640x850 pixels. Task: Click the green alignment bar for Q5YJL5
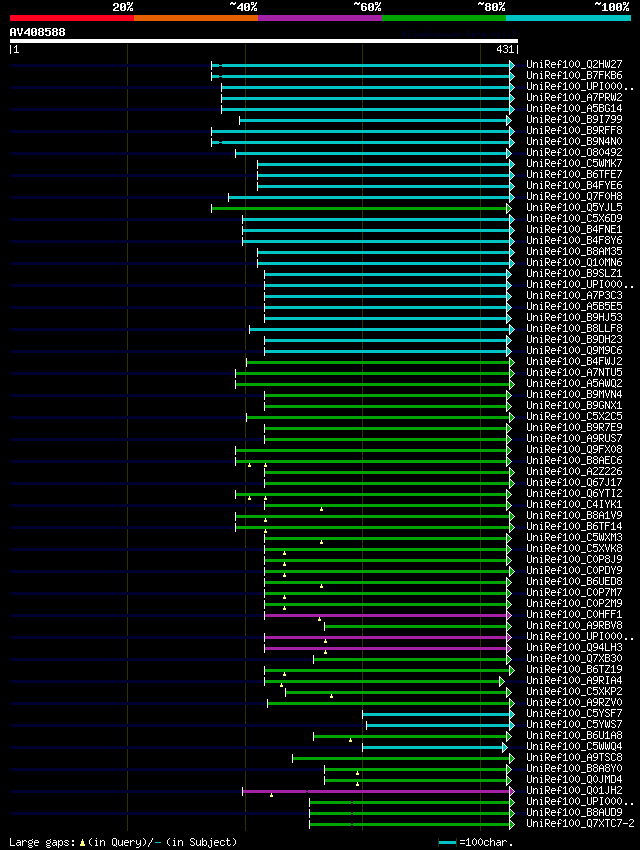pos(360,208)
